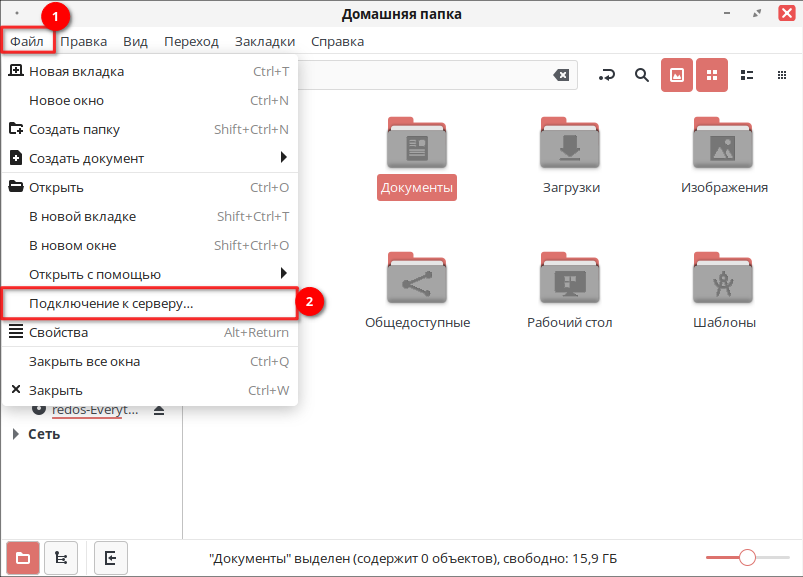The image size is (803, 577).
Task: Select the Документы folder icon
Action: tap(417, 143)
